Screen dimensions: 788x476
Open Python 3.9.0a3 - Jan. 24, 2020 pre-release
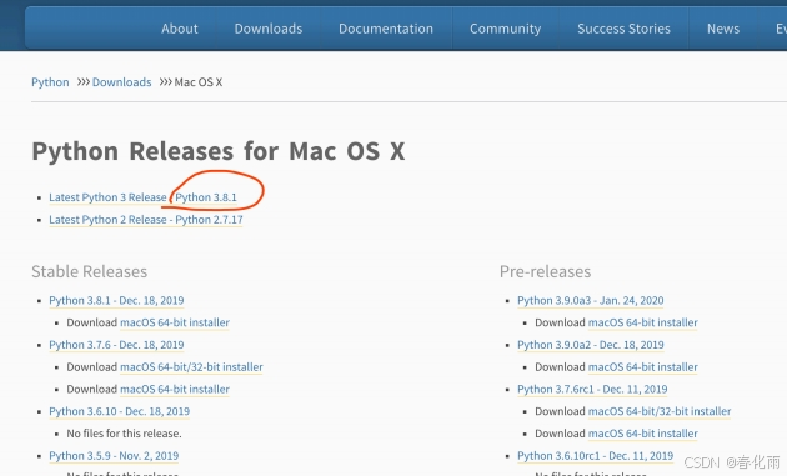click(590, 301)
